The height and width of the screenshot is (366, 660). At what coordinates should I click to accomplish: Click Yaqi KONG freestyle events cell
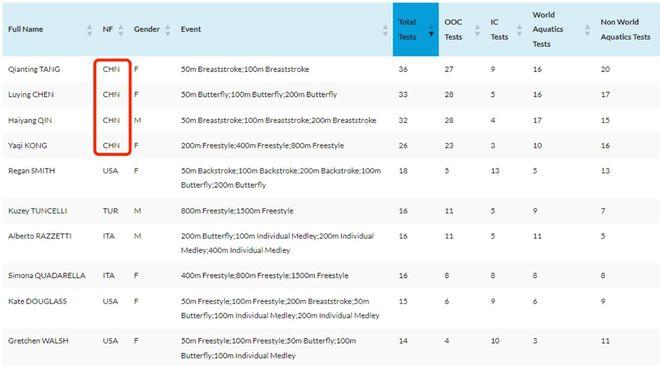coord(262,146)
